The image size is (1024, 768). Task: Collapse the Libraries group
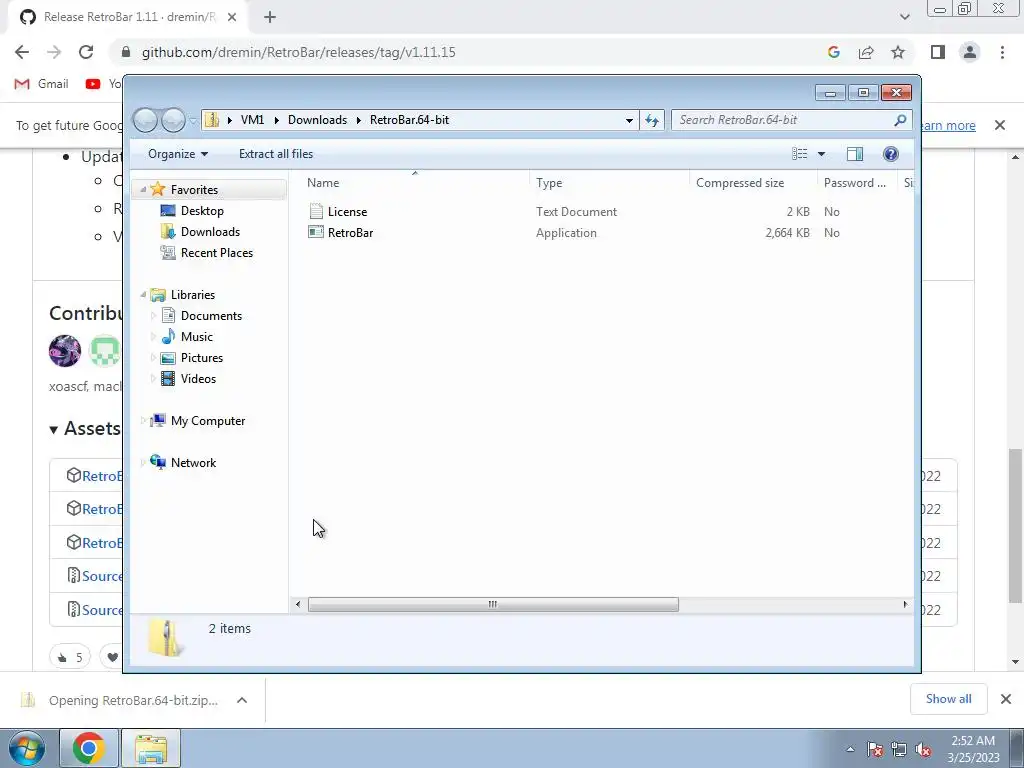pos(143,295)
